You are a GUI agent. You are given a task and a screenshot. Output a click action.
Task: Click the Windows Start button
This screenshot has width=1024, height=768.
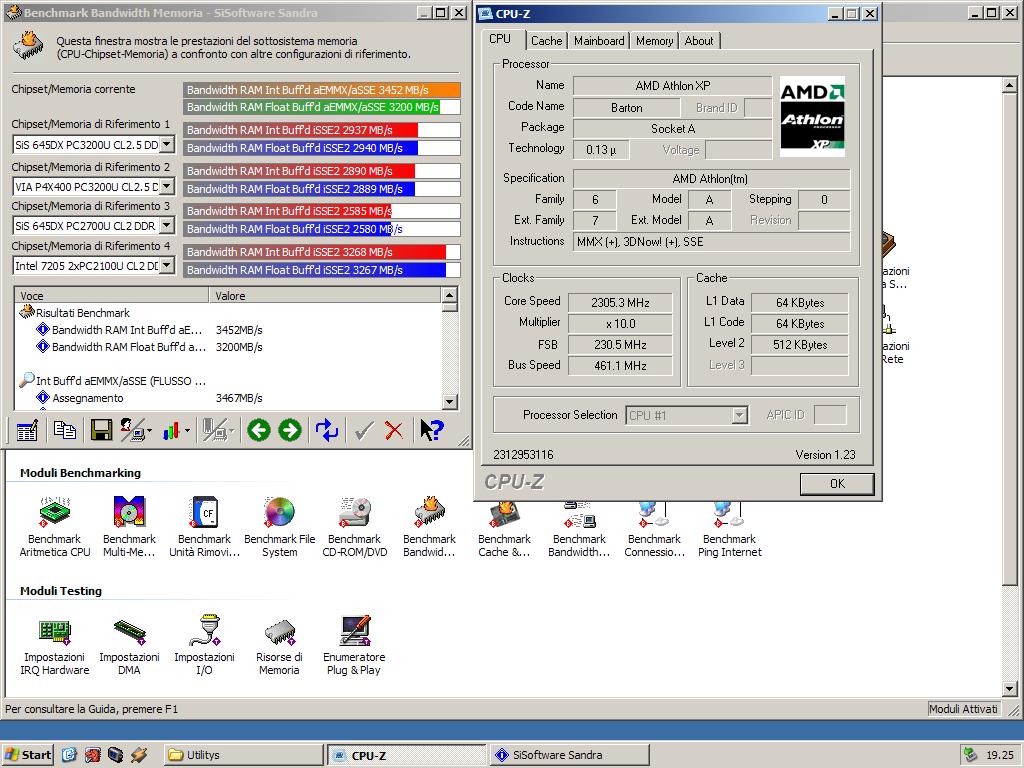27,755
